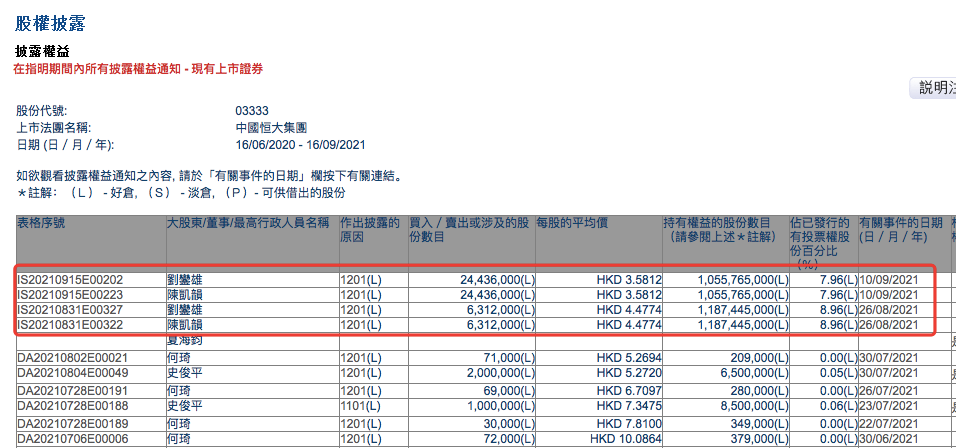This screenshot has width=956, height=448.
Task: Select form number DA20210728E00189
Action: pos(73,422)
